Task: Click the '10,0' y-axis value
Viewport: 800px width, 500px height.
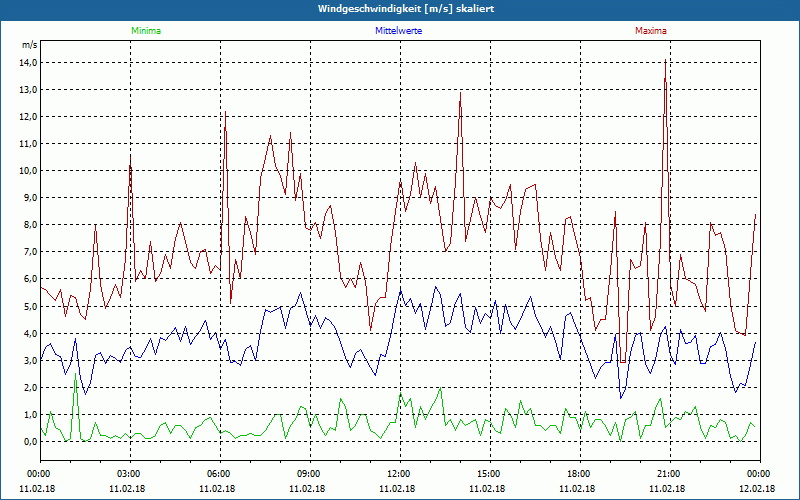Action: 28,171
